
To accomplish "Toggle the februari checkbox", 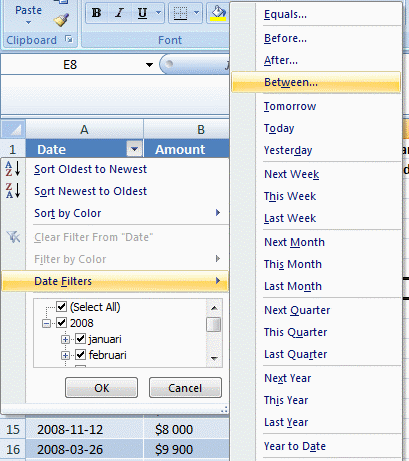I will [80, 355].
